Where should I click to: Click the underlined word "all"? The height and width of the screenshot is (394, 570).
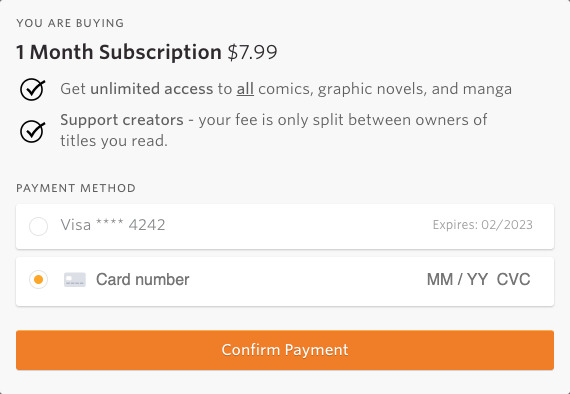click(245, 89)
